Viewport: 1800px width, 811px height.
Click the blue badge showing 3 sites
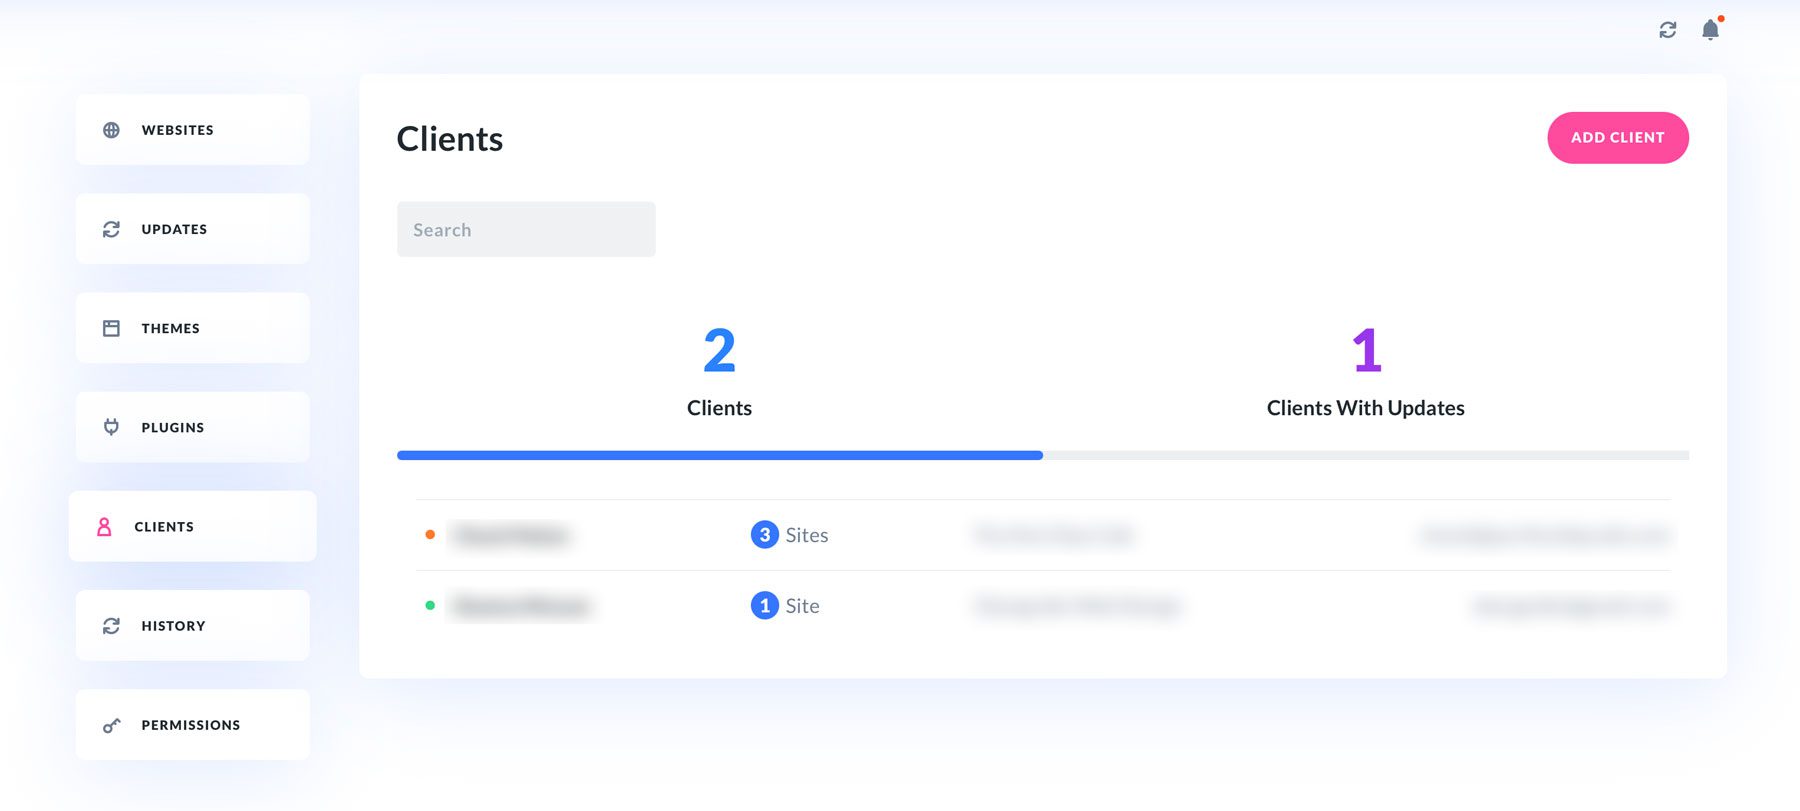765,535
